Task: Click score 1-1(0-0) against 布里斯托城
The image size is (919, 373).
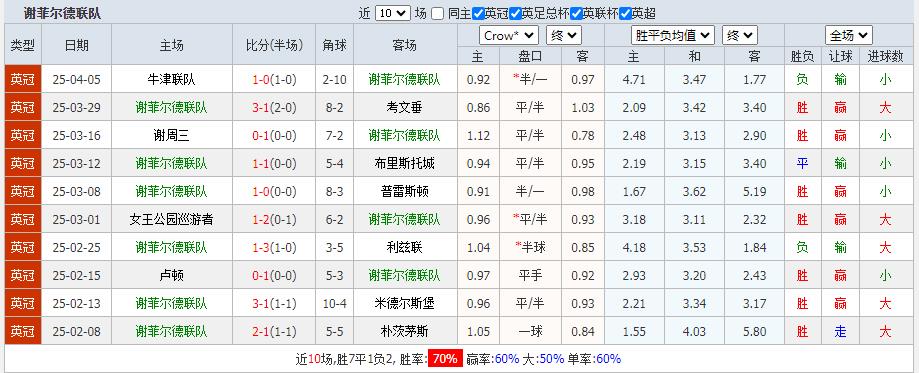Action: point(274,164)
